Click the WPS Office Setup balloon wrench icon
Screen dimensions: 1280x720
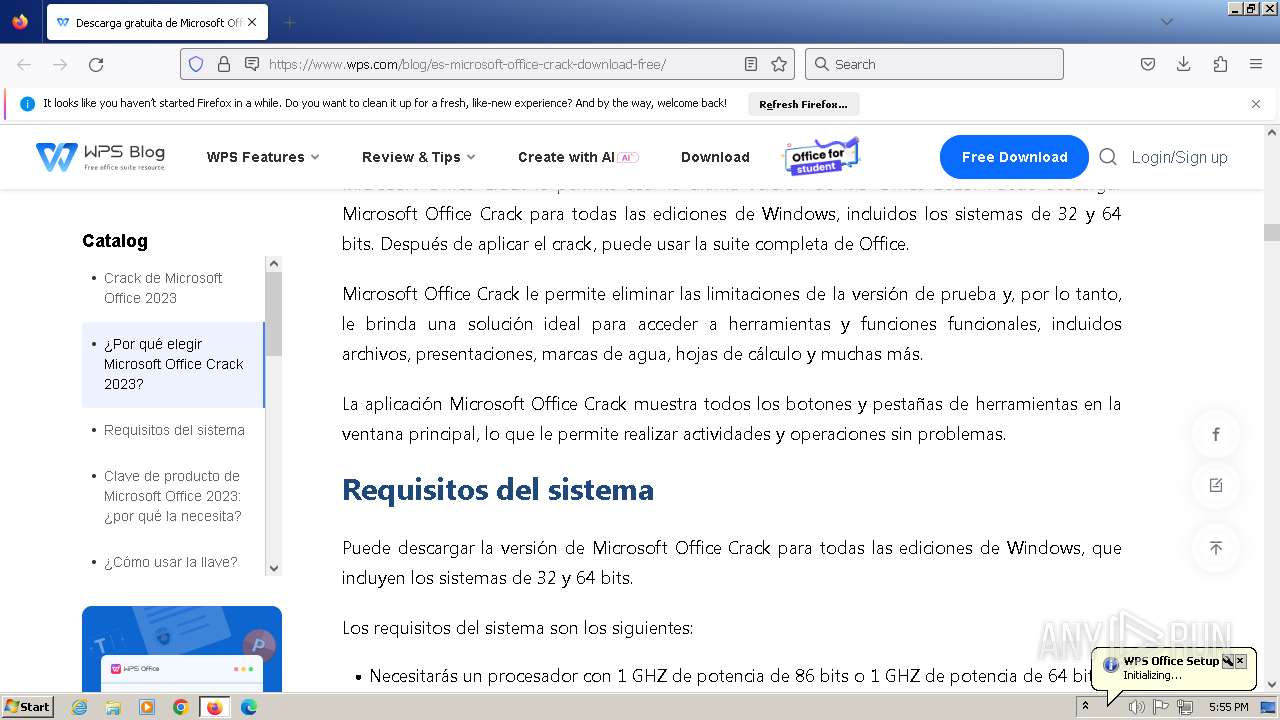pos(1227,661)
